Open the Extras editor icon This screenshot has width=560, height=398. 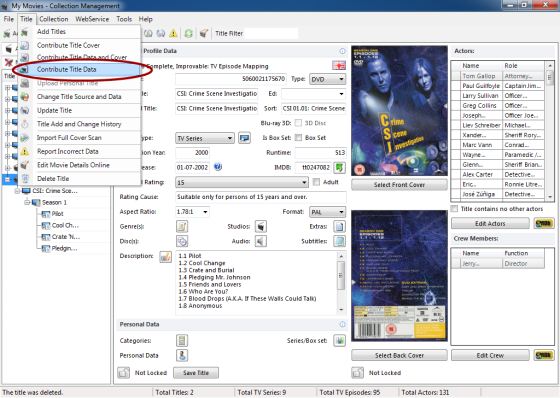[339, 226]
